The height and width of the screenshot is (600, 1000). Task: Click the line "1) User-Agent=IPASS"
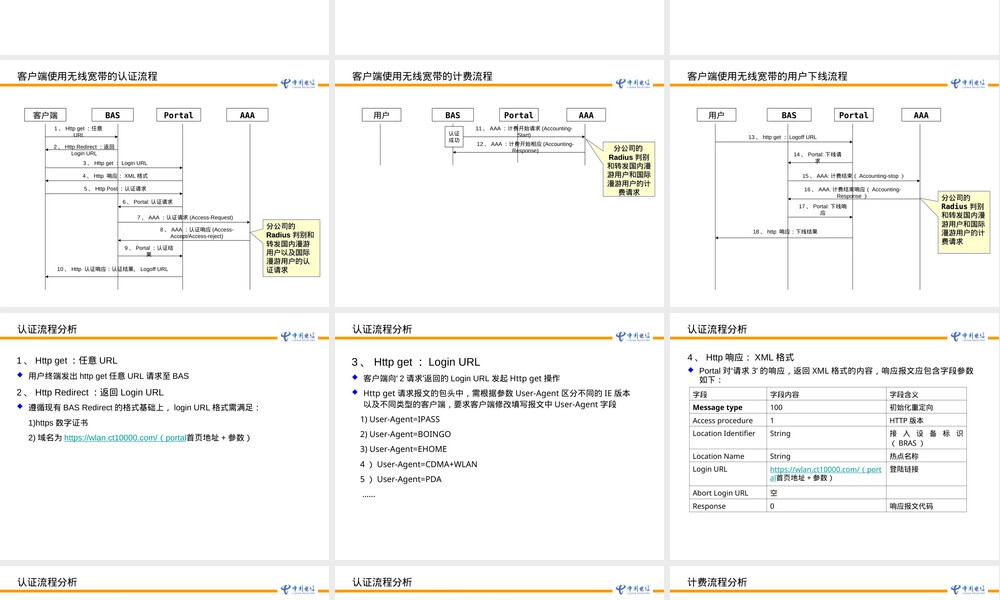pyautogui.click(x=400, y=420)
